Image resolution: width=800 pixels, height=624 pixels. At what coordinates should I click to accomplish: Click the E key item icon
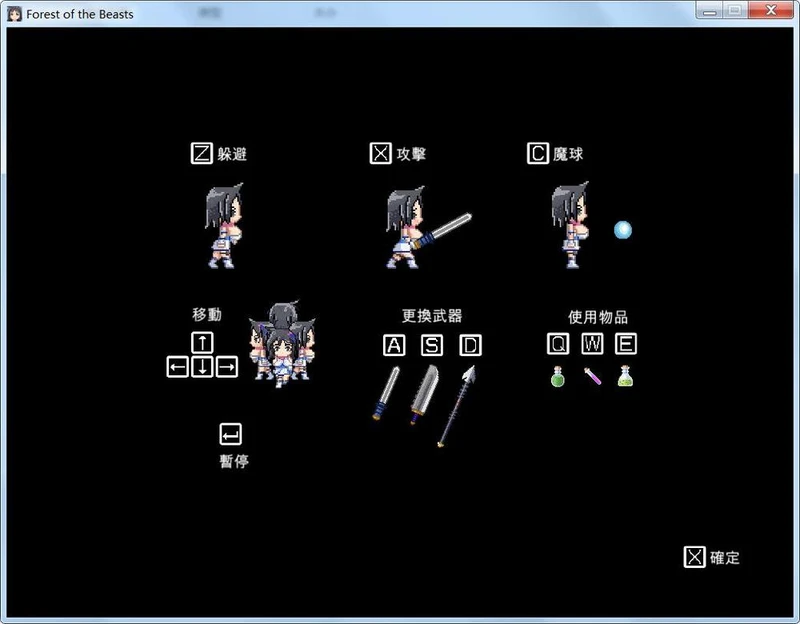click(626, 344)
